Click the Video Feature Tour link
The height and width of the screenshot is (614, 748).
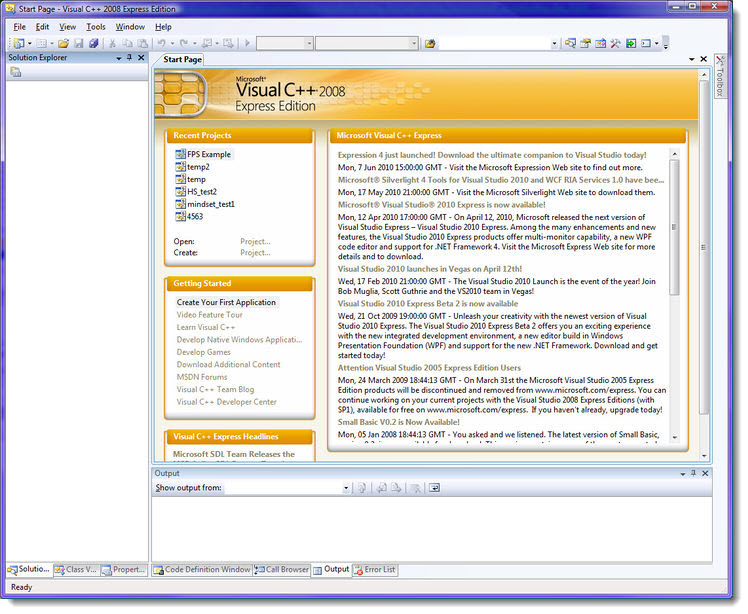(209, 315)
